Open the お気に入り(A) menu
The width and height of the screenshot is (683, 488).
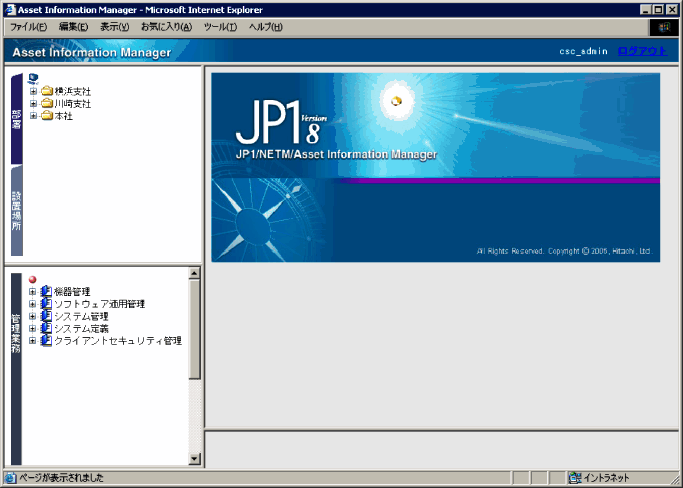tap(166, 27)
